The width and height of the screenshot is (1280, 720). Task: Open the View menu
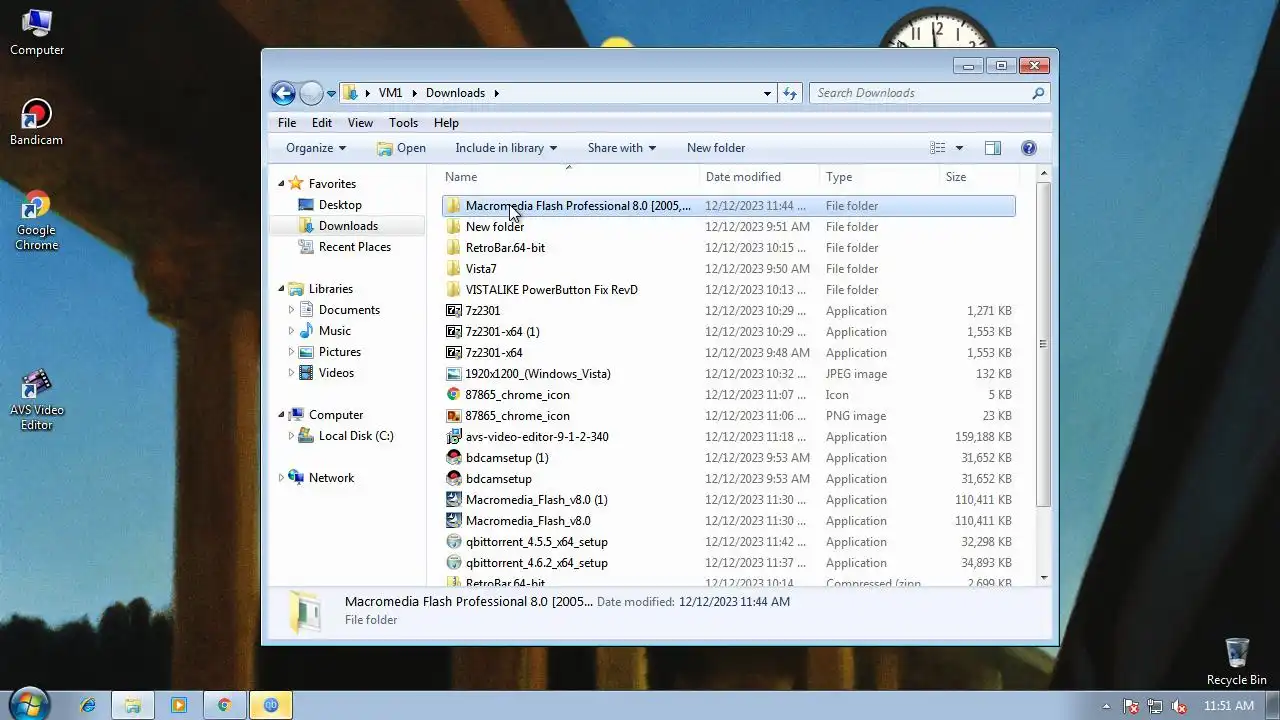click(x=360, y=123)
